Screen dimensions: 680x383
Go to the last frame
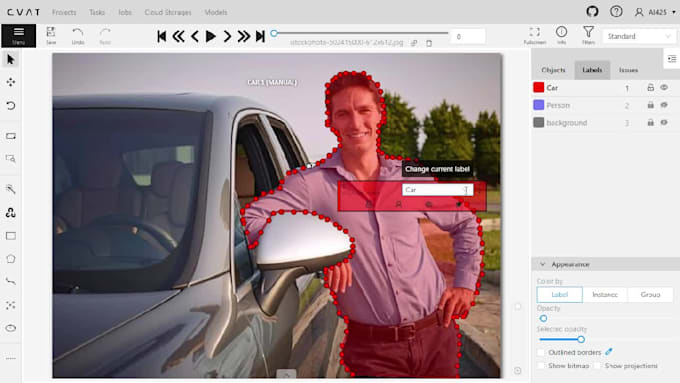pos(260,36)
